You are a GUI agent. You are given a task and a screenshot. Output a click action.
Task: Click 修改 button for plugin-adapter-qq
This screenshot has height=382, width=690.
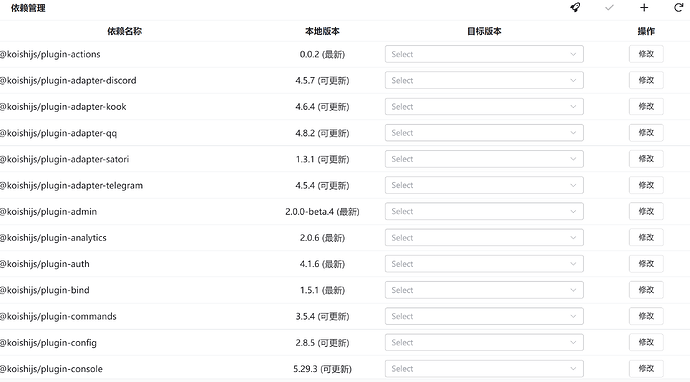click(646, 133)
